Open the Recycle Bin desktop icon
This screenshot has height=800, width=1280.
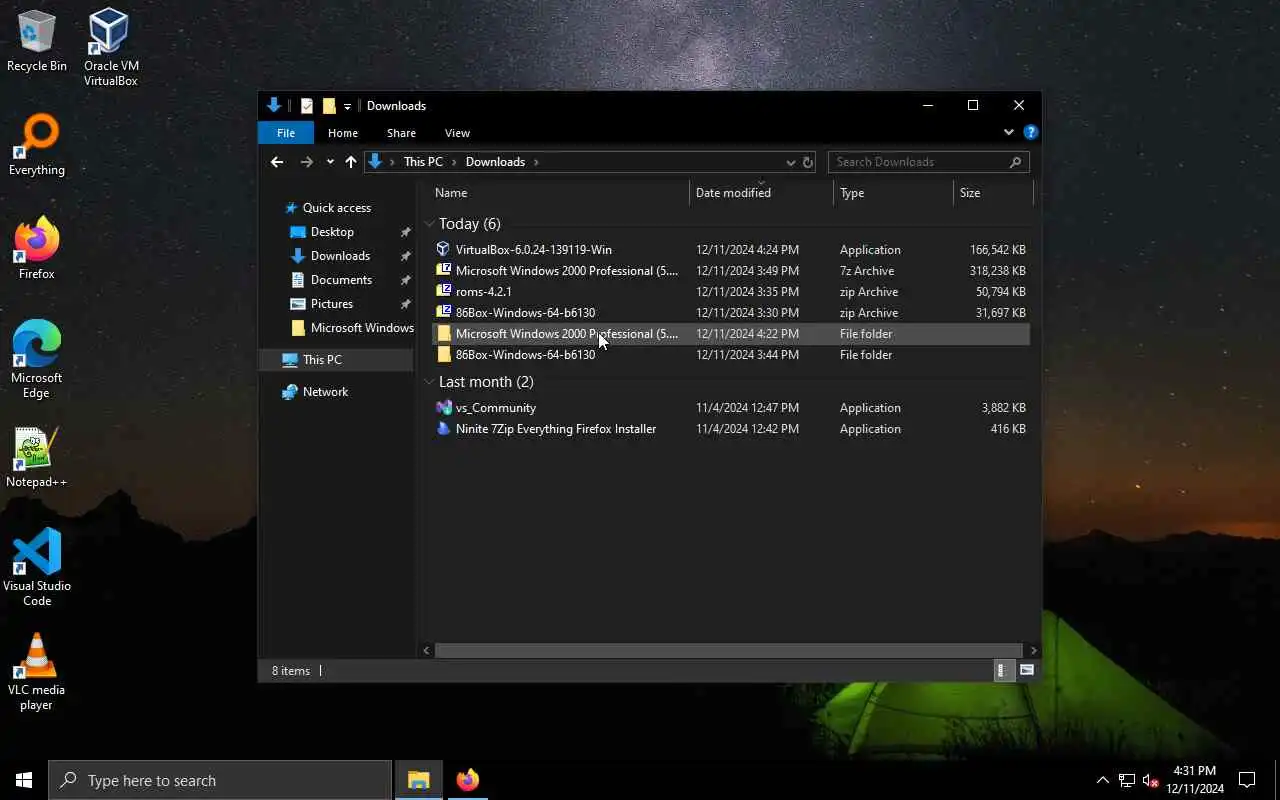[x=37, y=42]
